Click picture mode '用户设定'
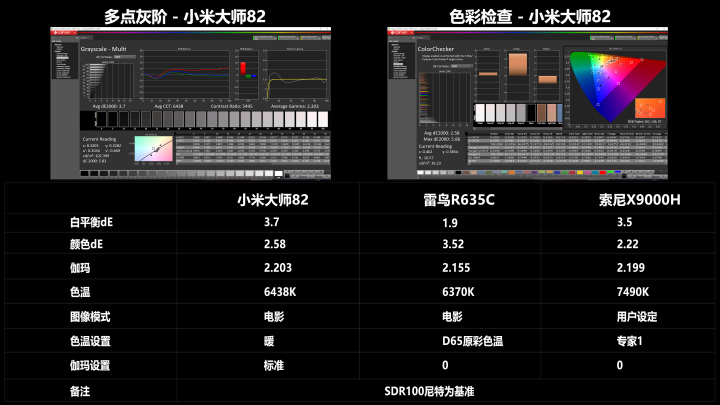Screen dimensions: 720x405 pos(636,317)
